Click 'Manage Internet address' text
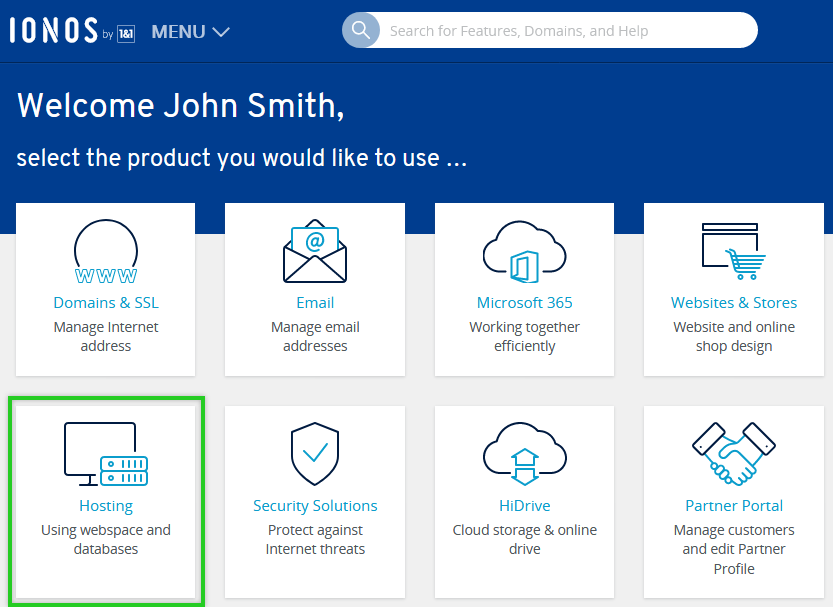The width and height of the screenshot is (833, 607). pyautogui.click(x=106, y=336)
